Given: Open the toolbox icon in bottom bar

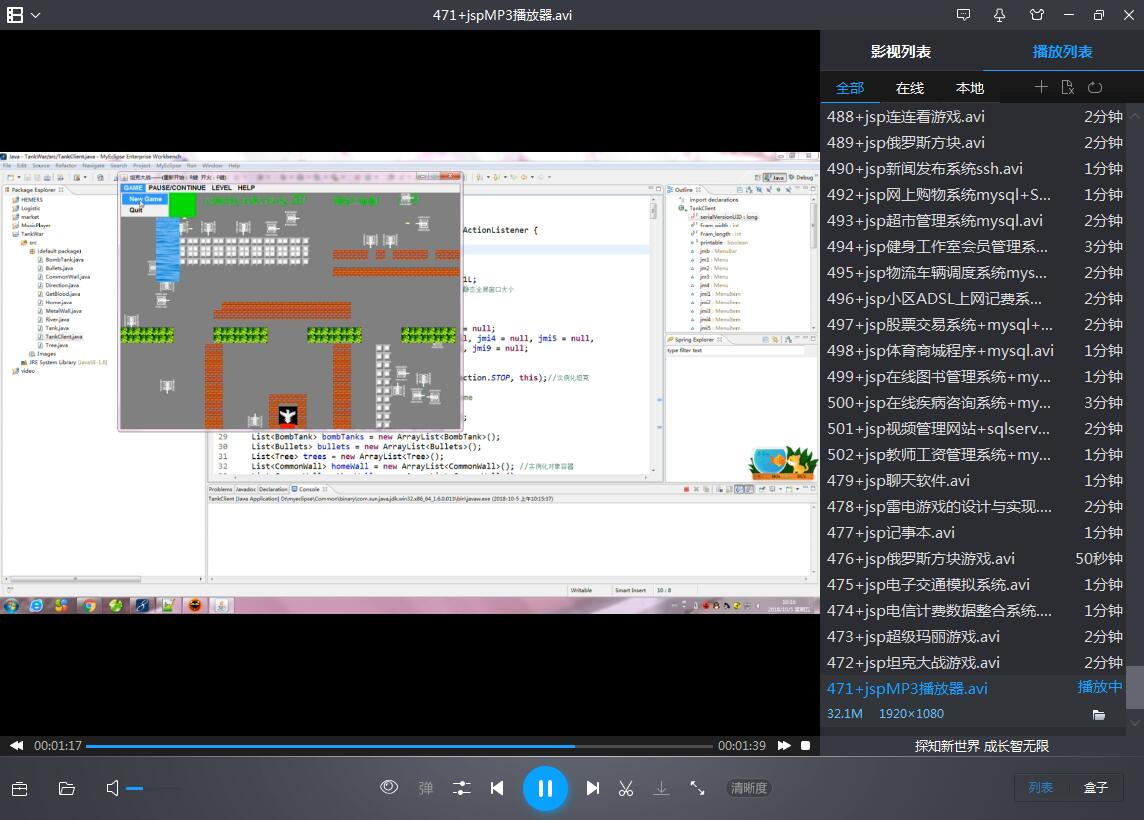Looking at the screenshot, I should 20,789.
